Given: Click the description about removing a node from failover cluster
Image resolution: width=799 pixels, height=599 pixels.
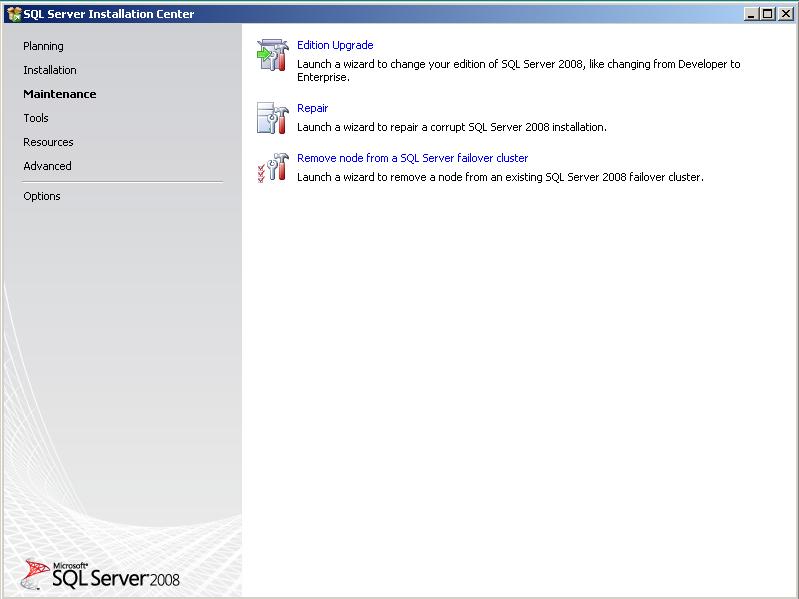Looking at the screenshot, I should point(500,177).
